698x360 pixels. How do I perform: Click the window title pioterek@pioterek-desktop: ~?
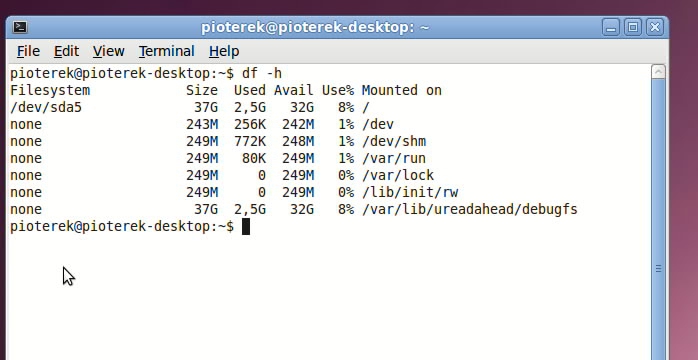pyautogui.click(x=315, y=28)
